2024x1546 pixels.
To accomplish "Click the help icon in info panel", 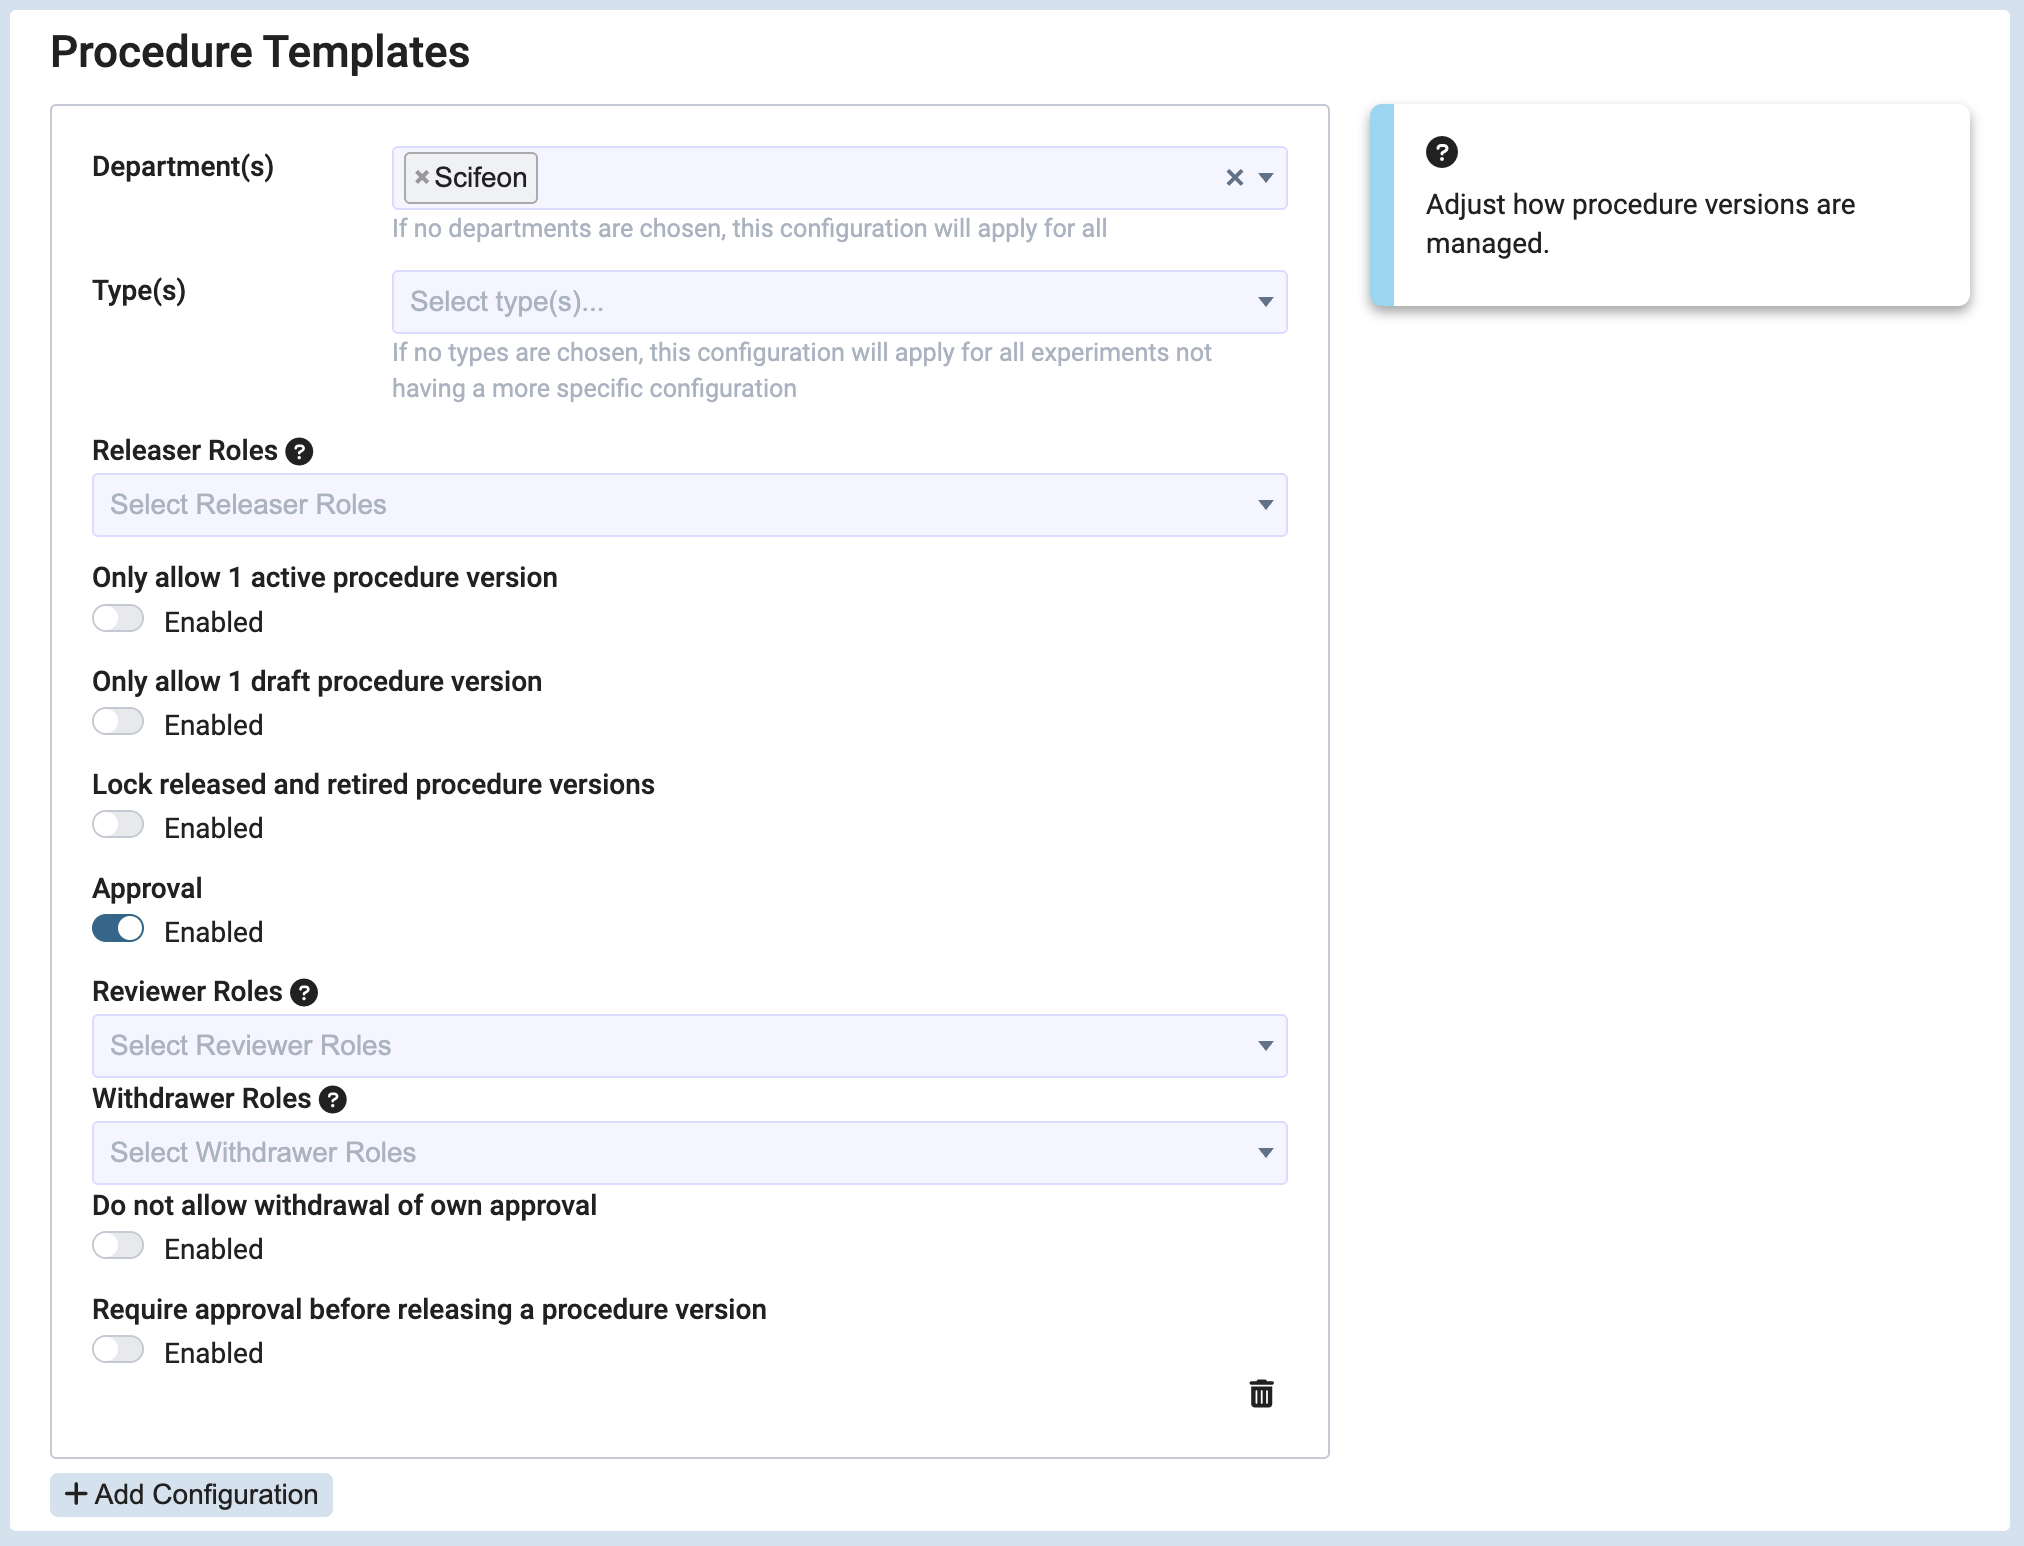I will point(1441,152).
